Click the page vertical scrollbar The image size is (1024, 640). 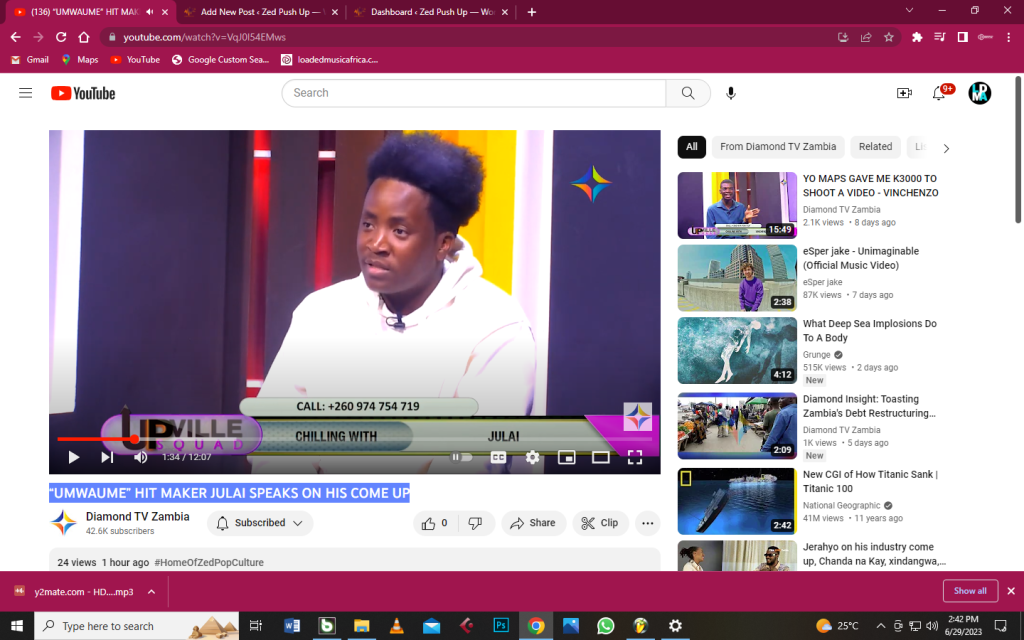tap(1019, 150)
